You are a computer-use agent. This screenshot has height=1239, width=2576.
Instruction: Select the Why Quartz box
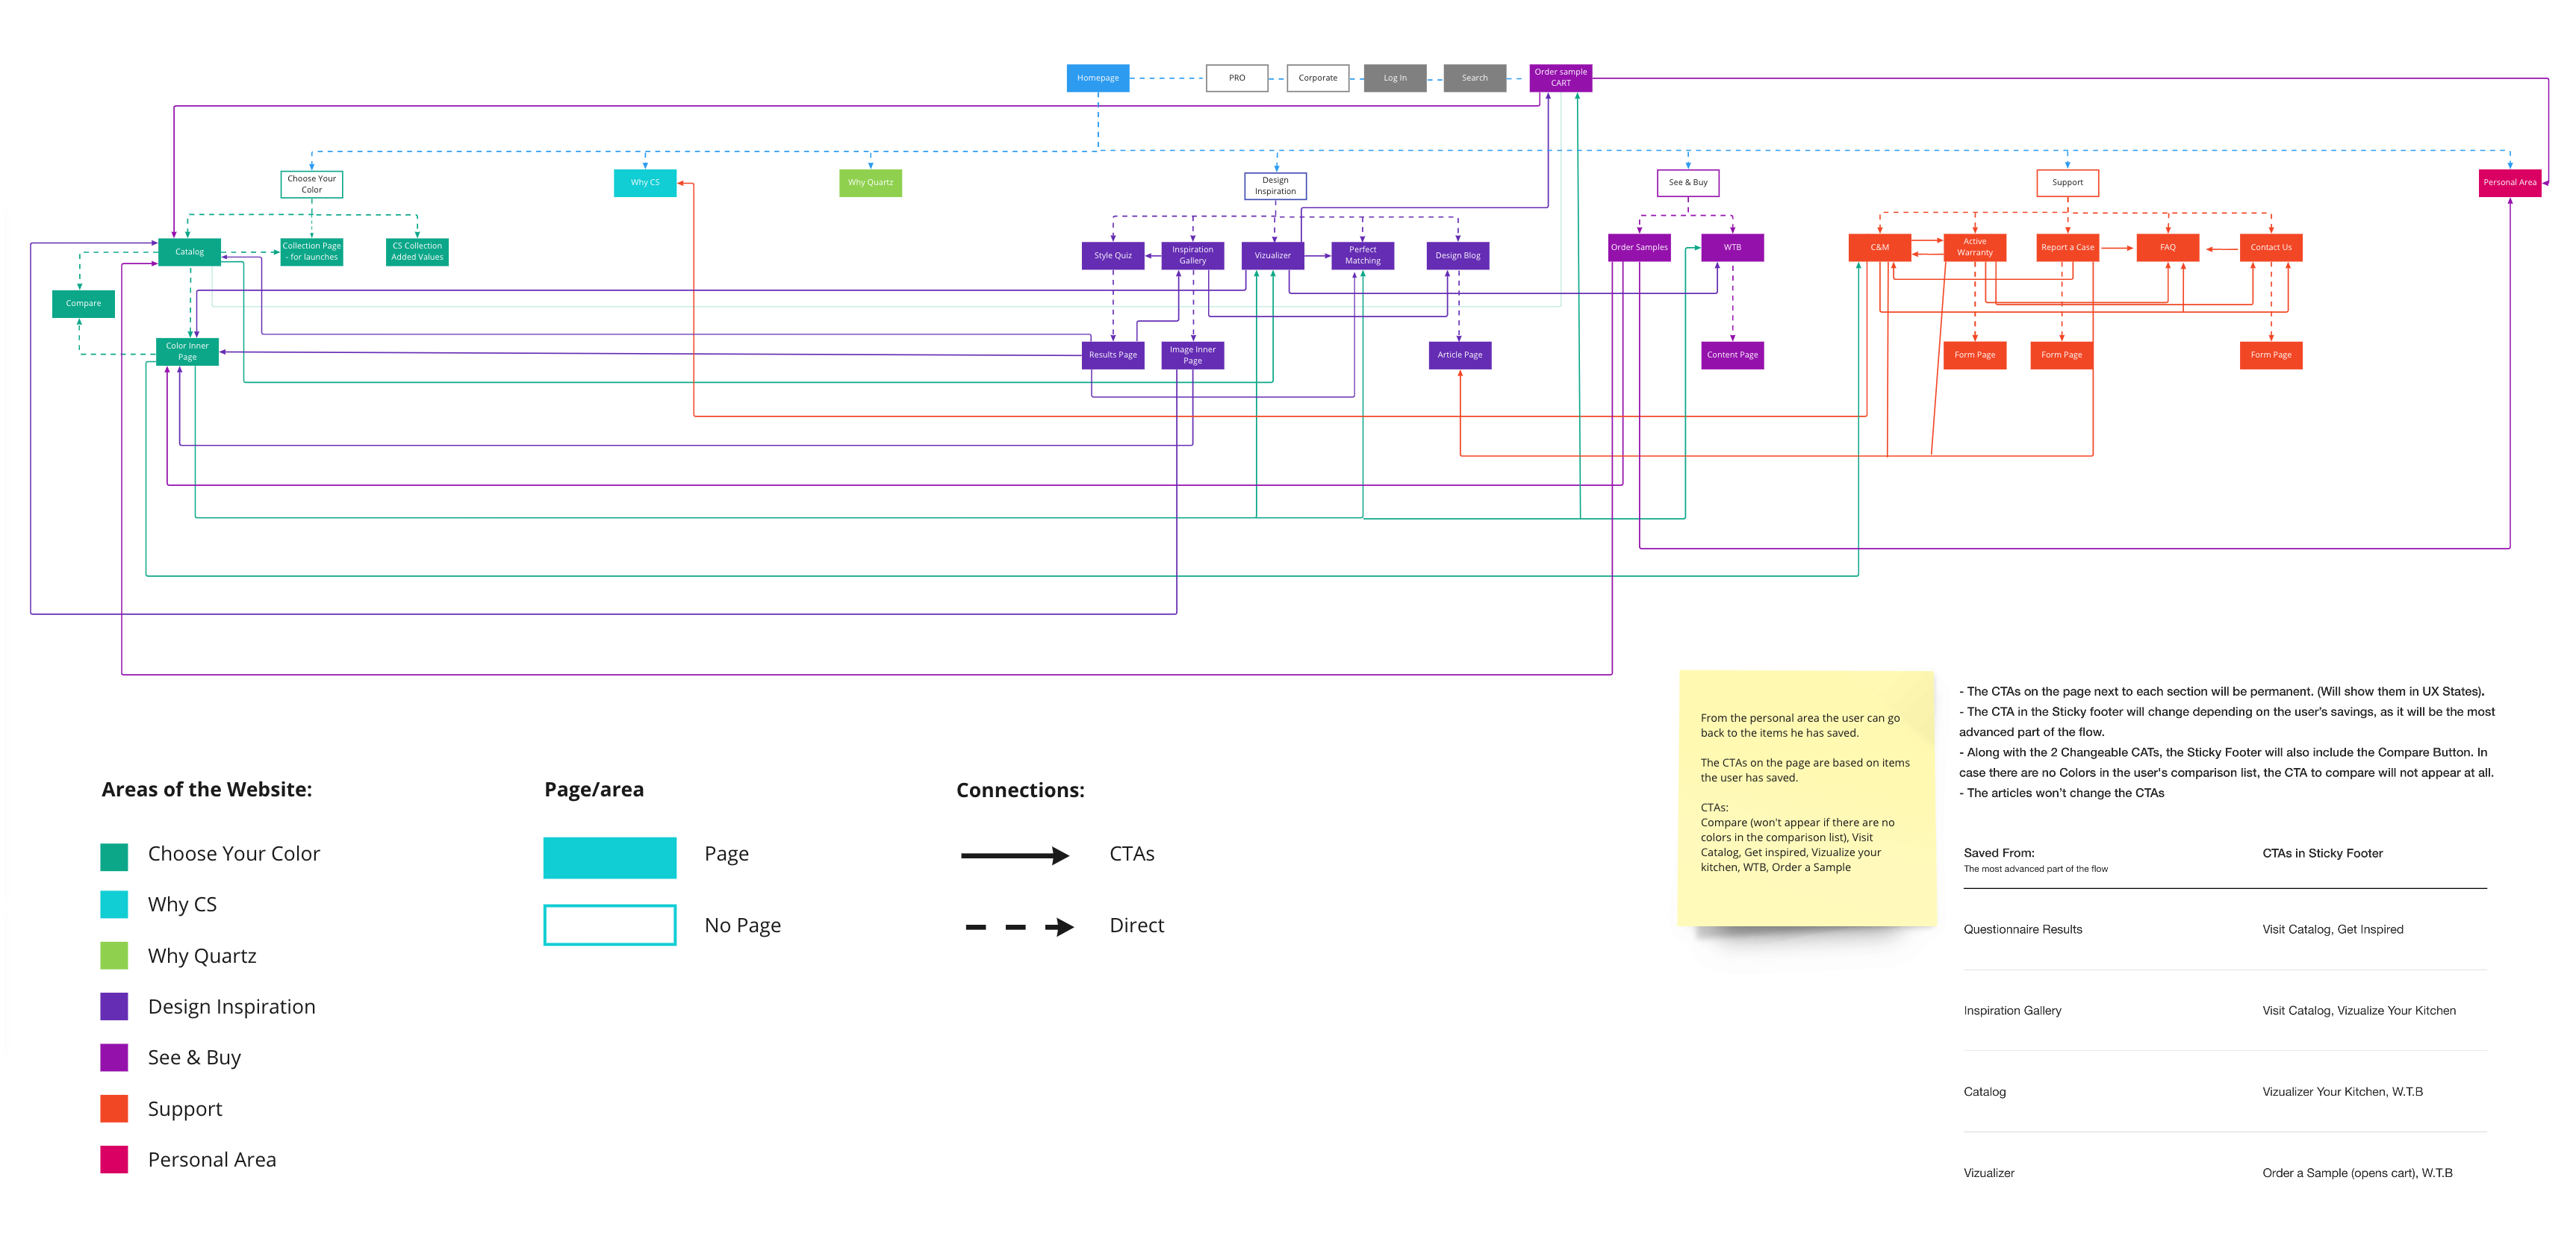pos(870,183)
